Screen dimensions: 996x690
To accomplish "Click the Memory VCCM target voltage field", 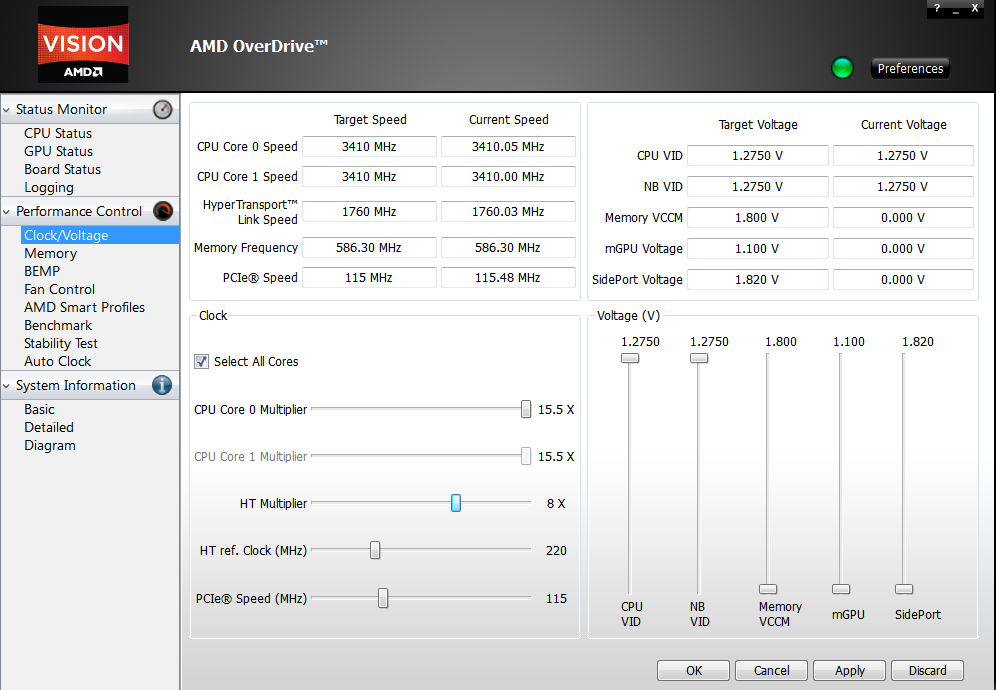I will pos(757,218).
